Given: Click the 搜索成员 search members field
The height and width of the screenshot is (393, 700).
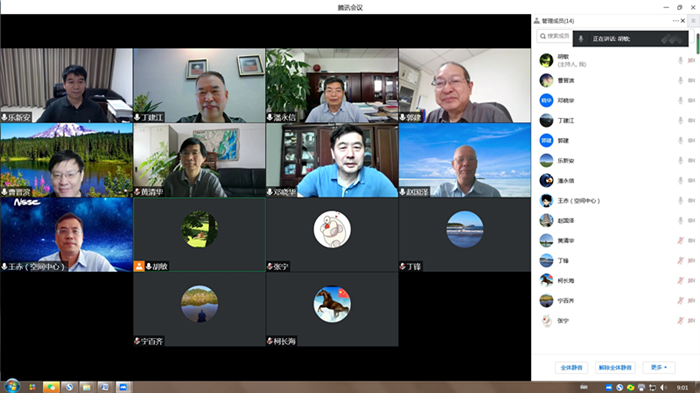Looking at the screenshot, I should point(554,36).
